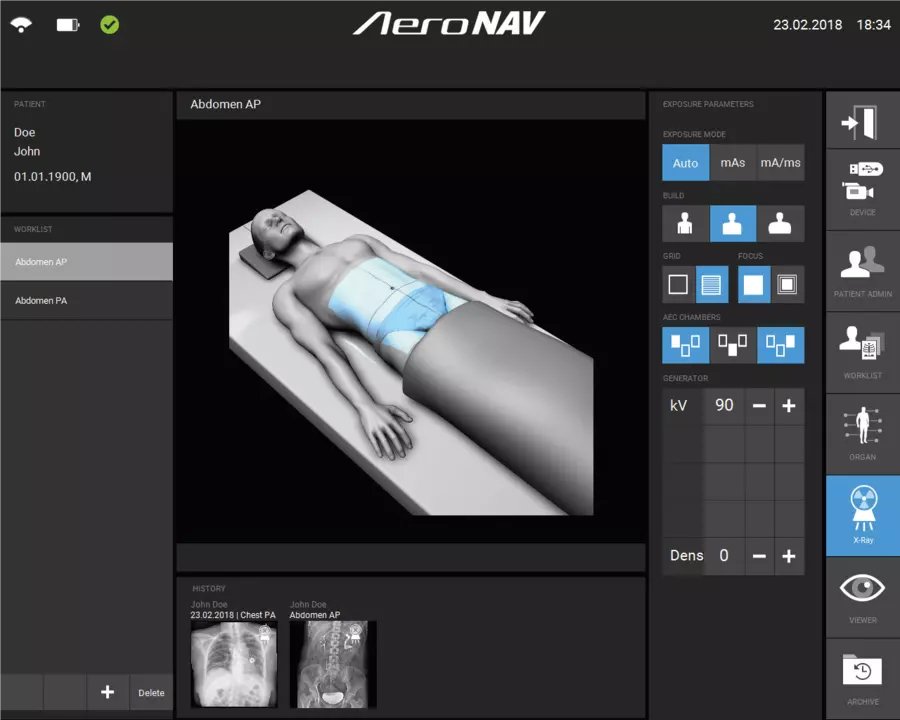Switch to mAs exposure mode
Screen dimensions: 900x720
(733, 162)
